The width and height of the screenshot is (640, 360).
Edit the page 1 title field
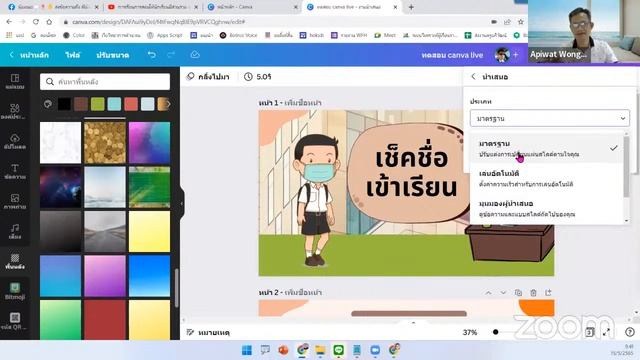[x=303, y=103]
